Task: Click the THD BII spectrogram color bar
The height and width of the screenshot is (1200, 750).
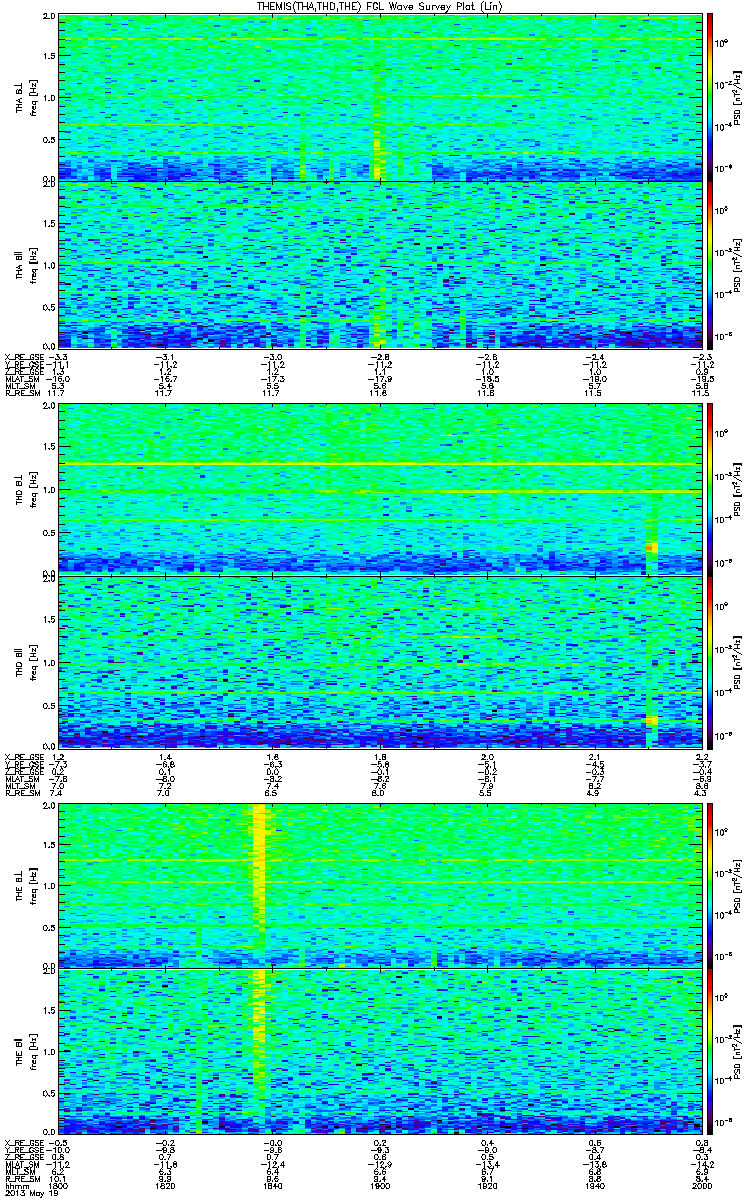Action: tap(711, 661)
